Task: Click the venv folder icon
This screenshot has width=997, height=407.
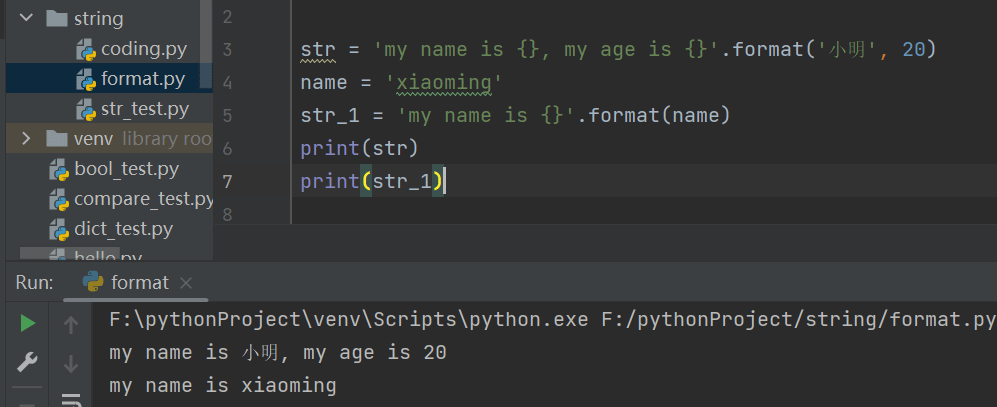Action: point(58,138)
